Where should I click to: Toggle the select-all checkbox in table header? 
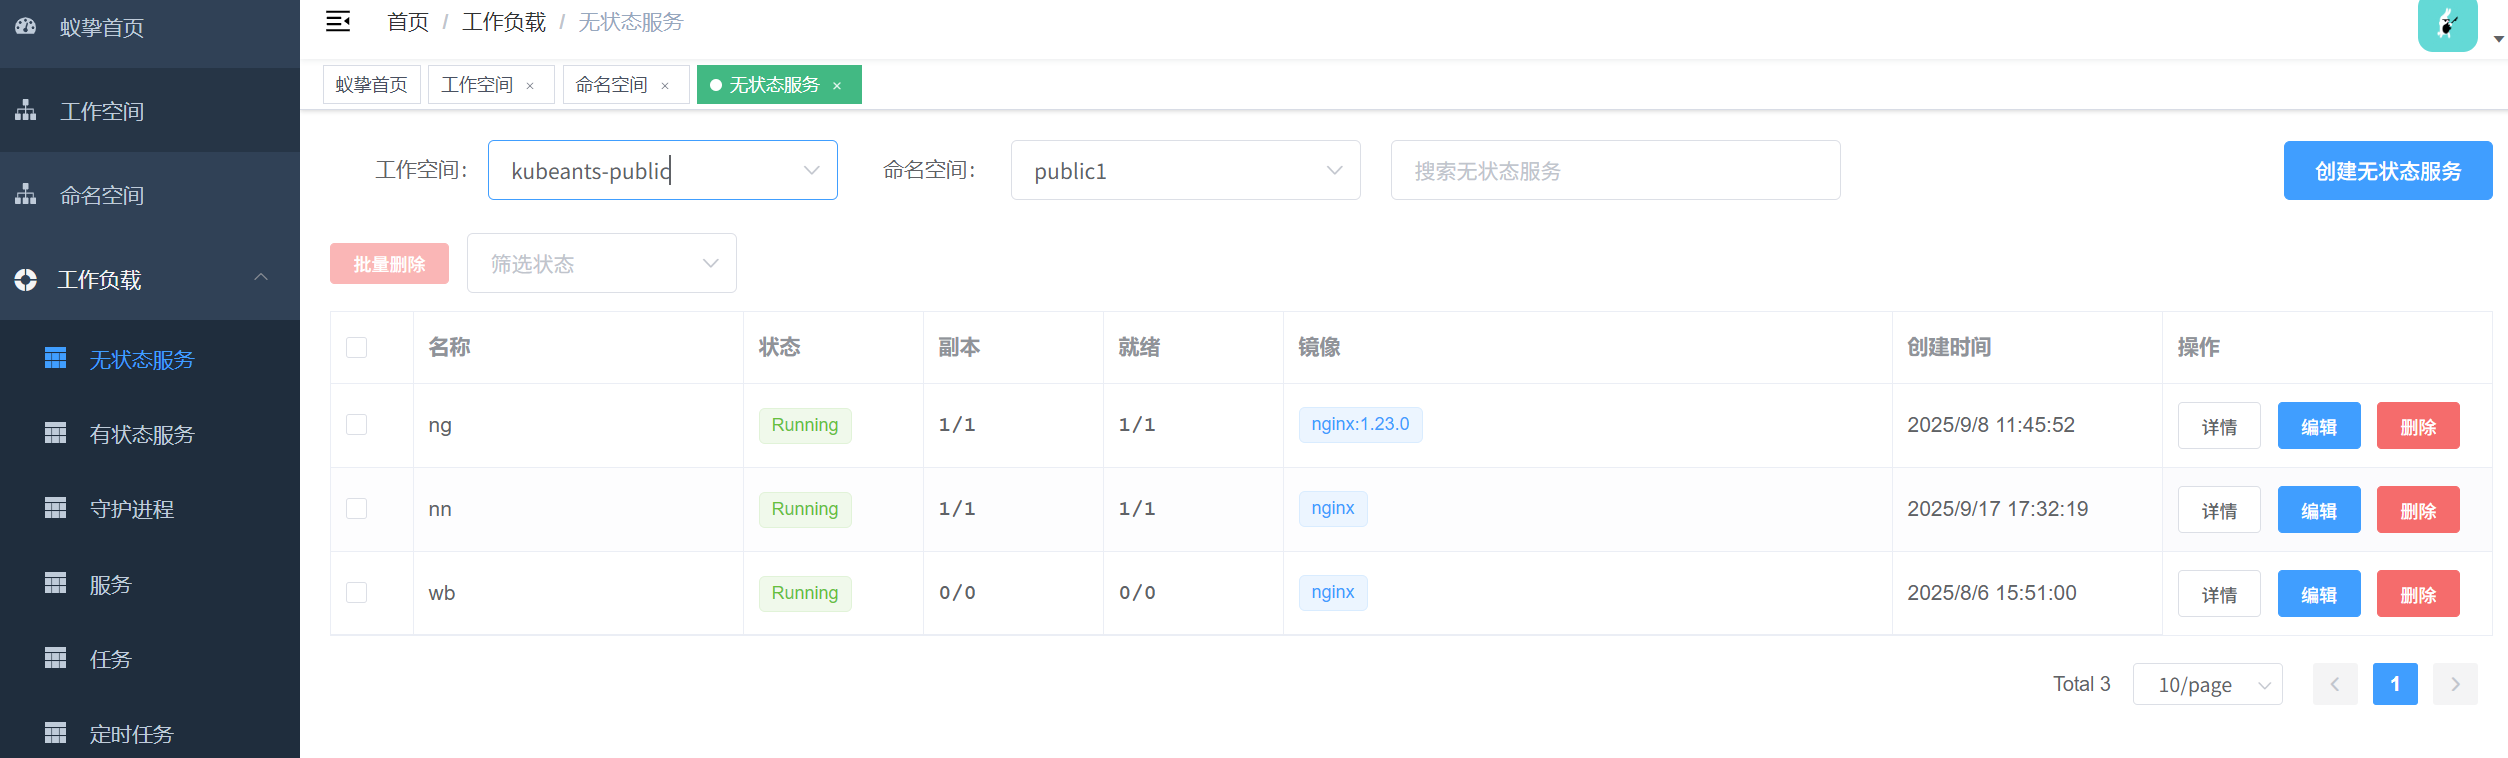(357, 347)
